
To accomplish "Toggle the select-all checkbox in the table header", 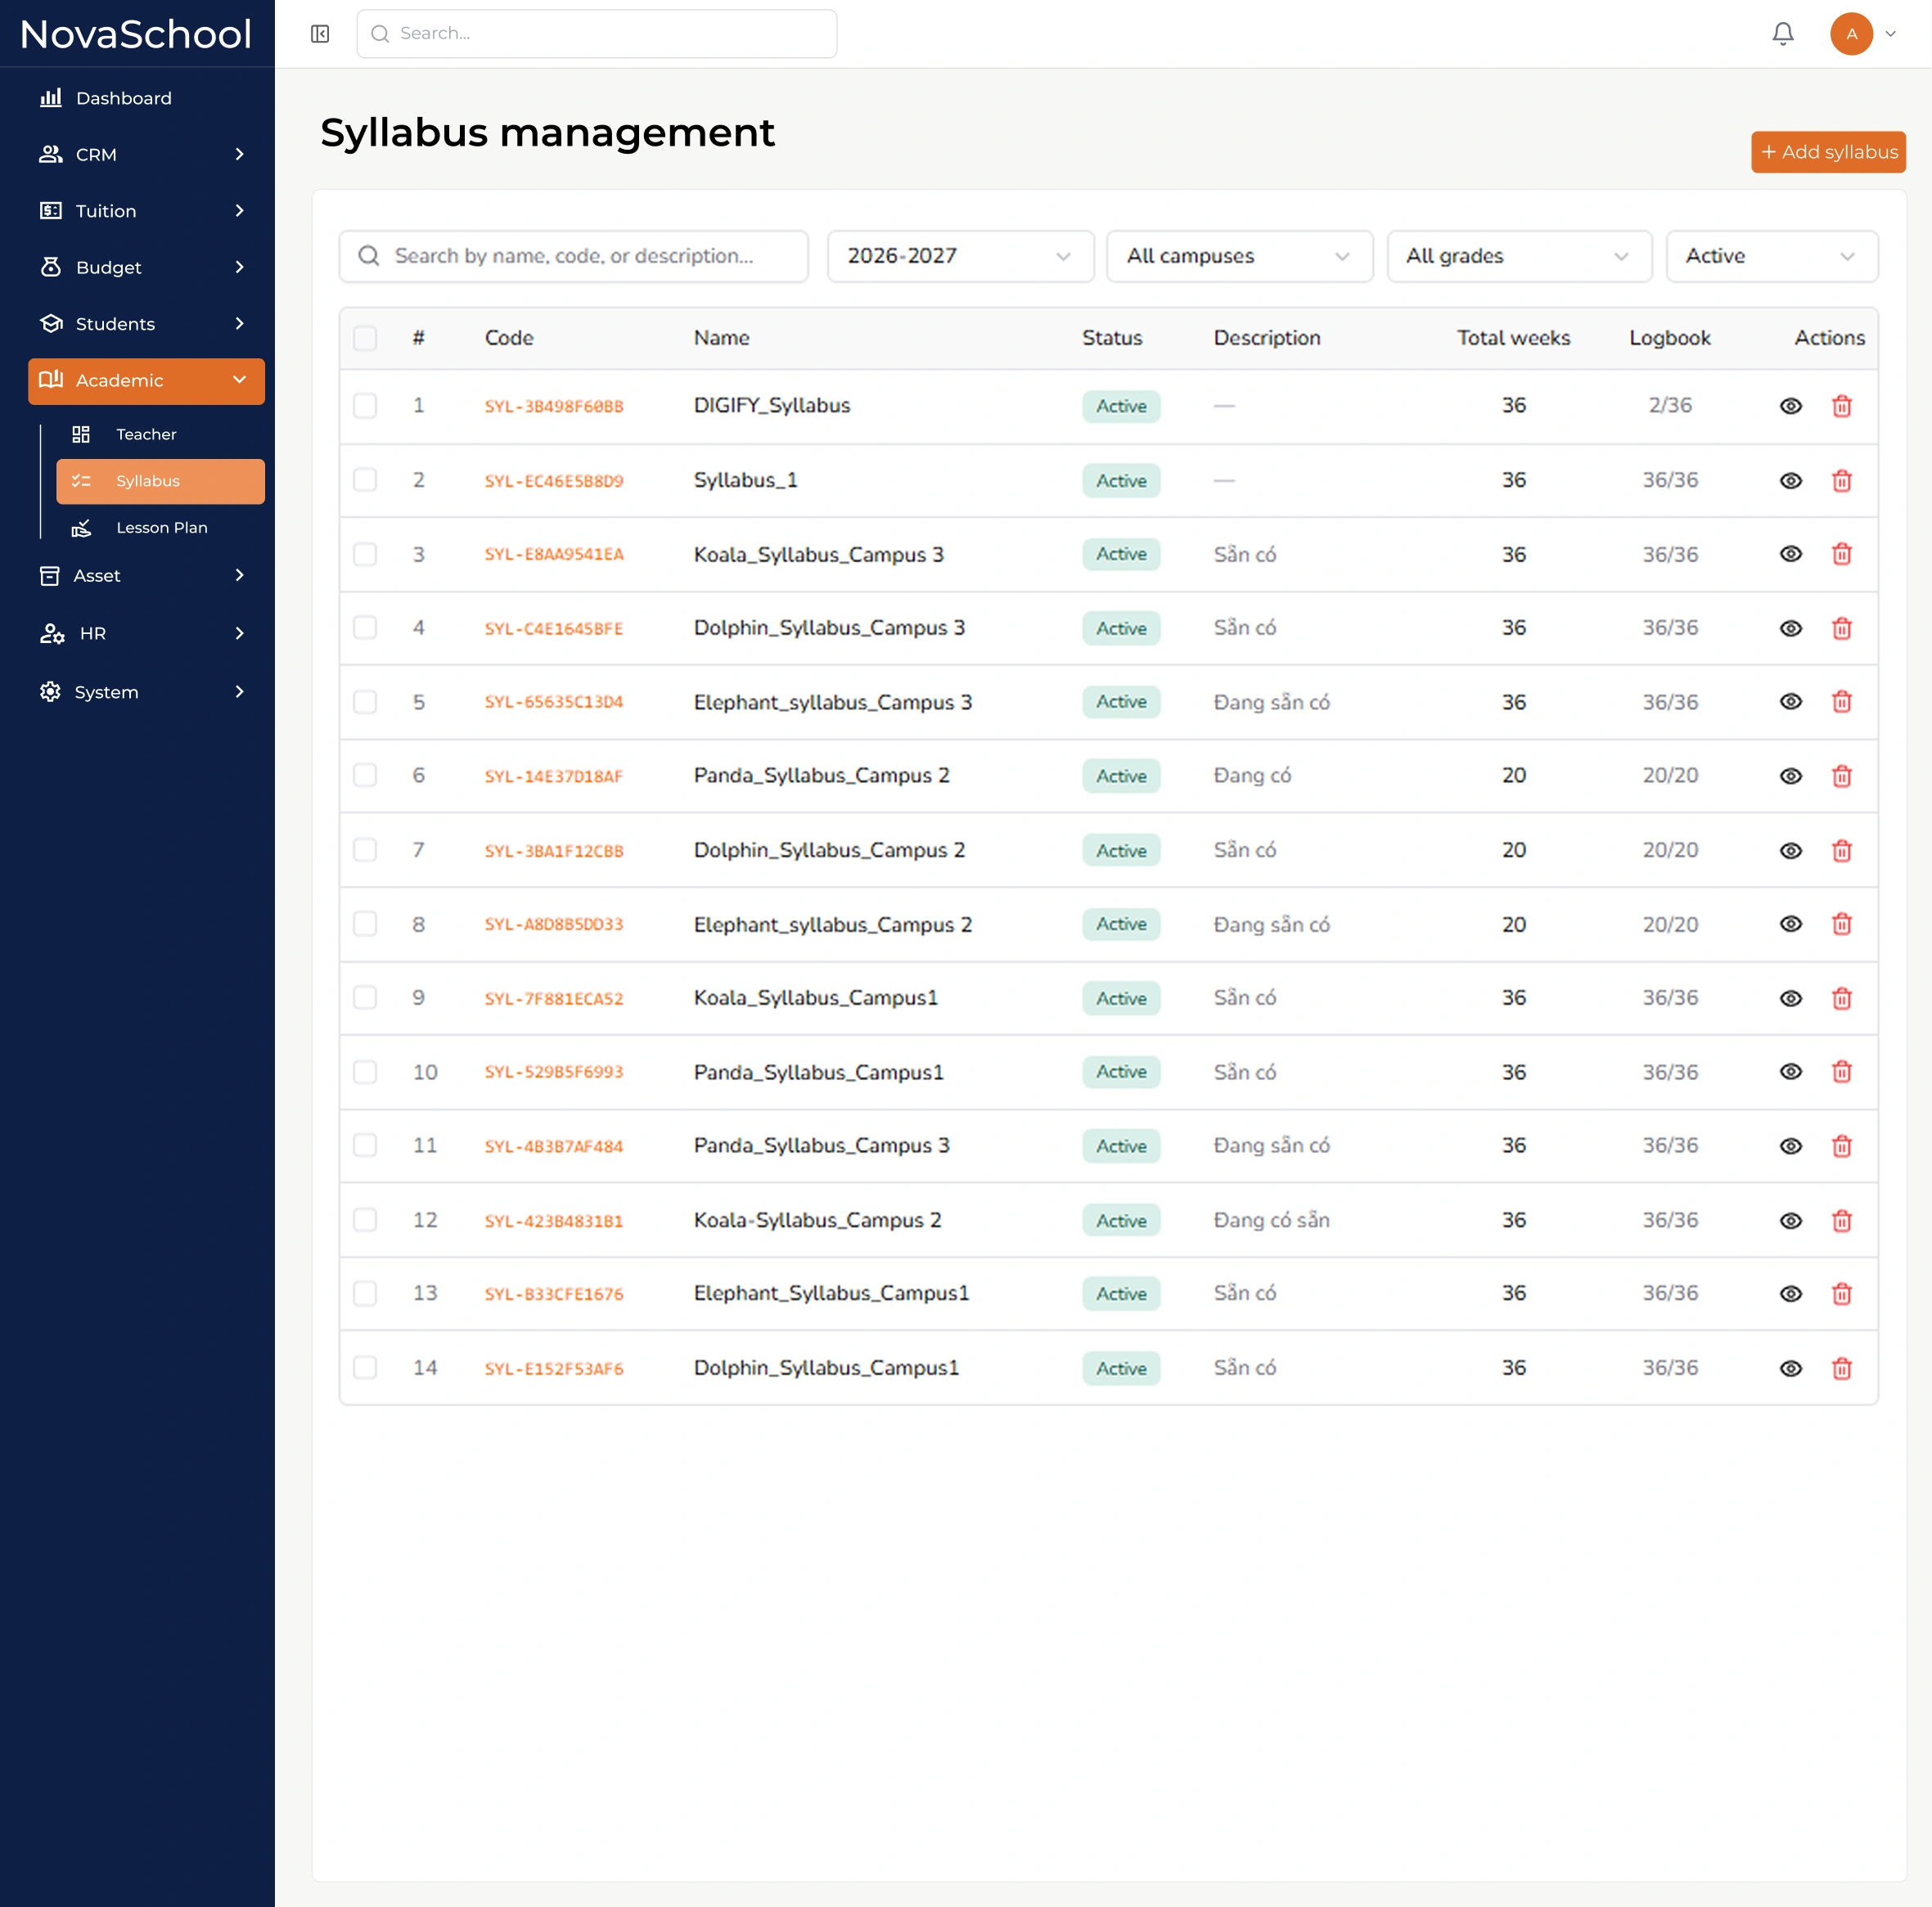I will coord(365,338).
